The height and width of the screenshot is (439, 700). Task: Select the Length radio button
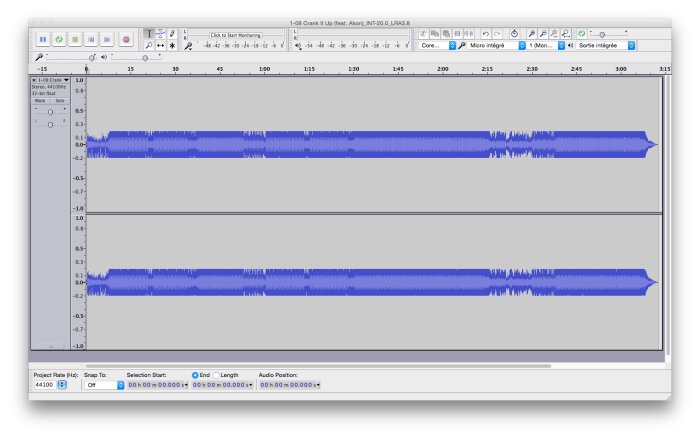pyautogui.click(x=217, y=375)
